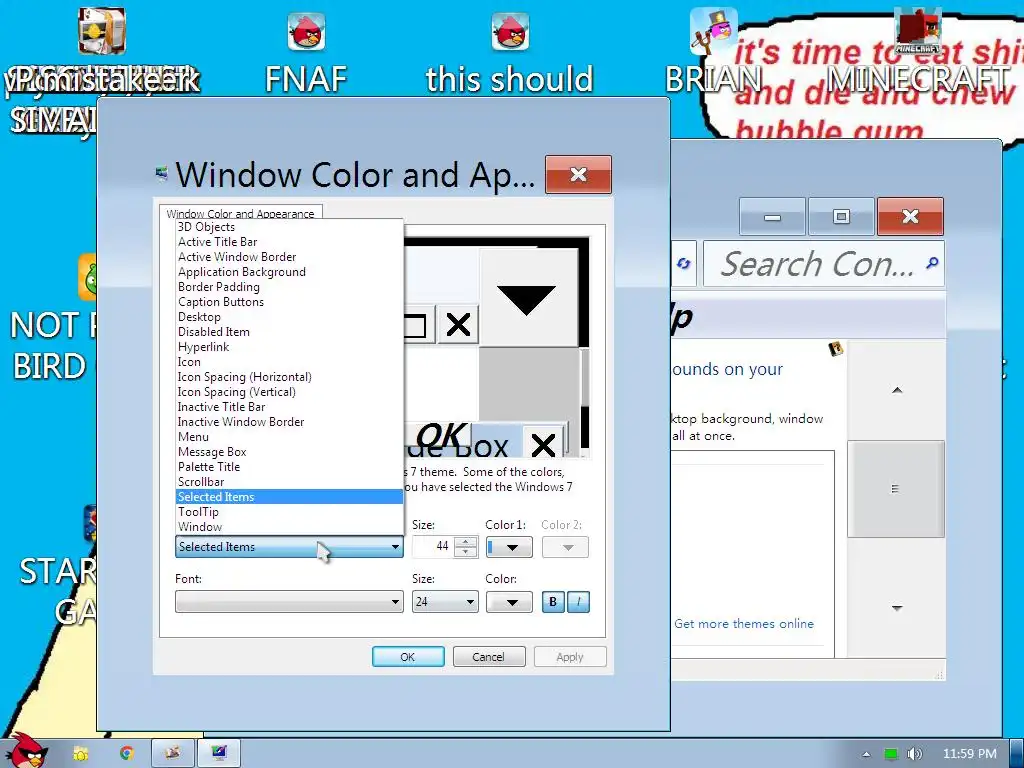Choose Border Padding item
Viewport: 1024px width, 768px height.
(289, 287)
